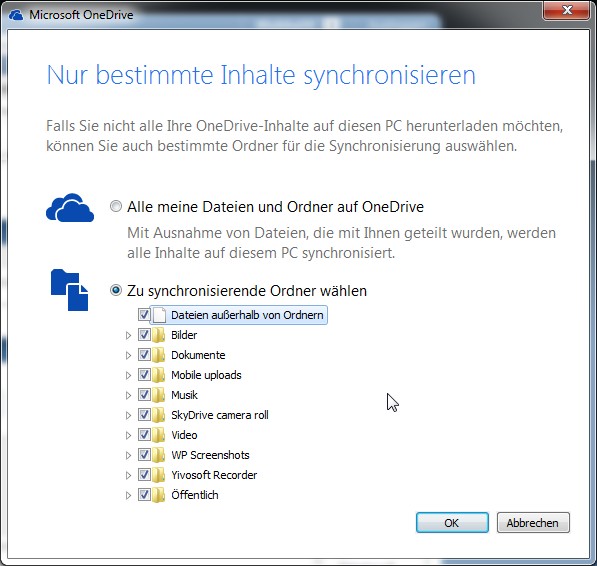The image size is (597, 566).
Task: Click the WP Screenshots folder icon
Action: [x=159, y=455]
